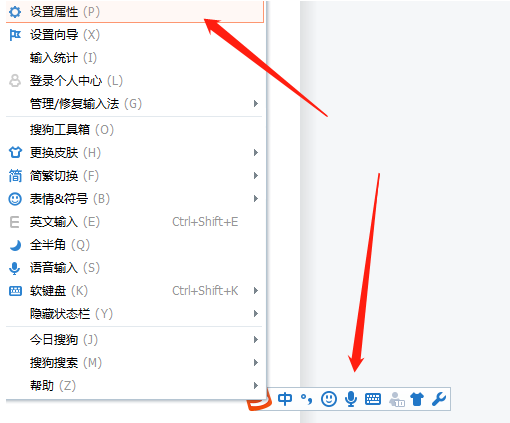
Task: Click the microphone voice input toolbar icon
Action: pos(351,399)
